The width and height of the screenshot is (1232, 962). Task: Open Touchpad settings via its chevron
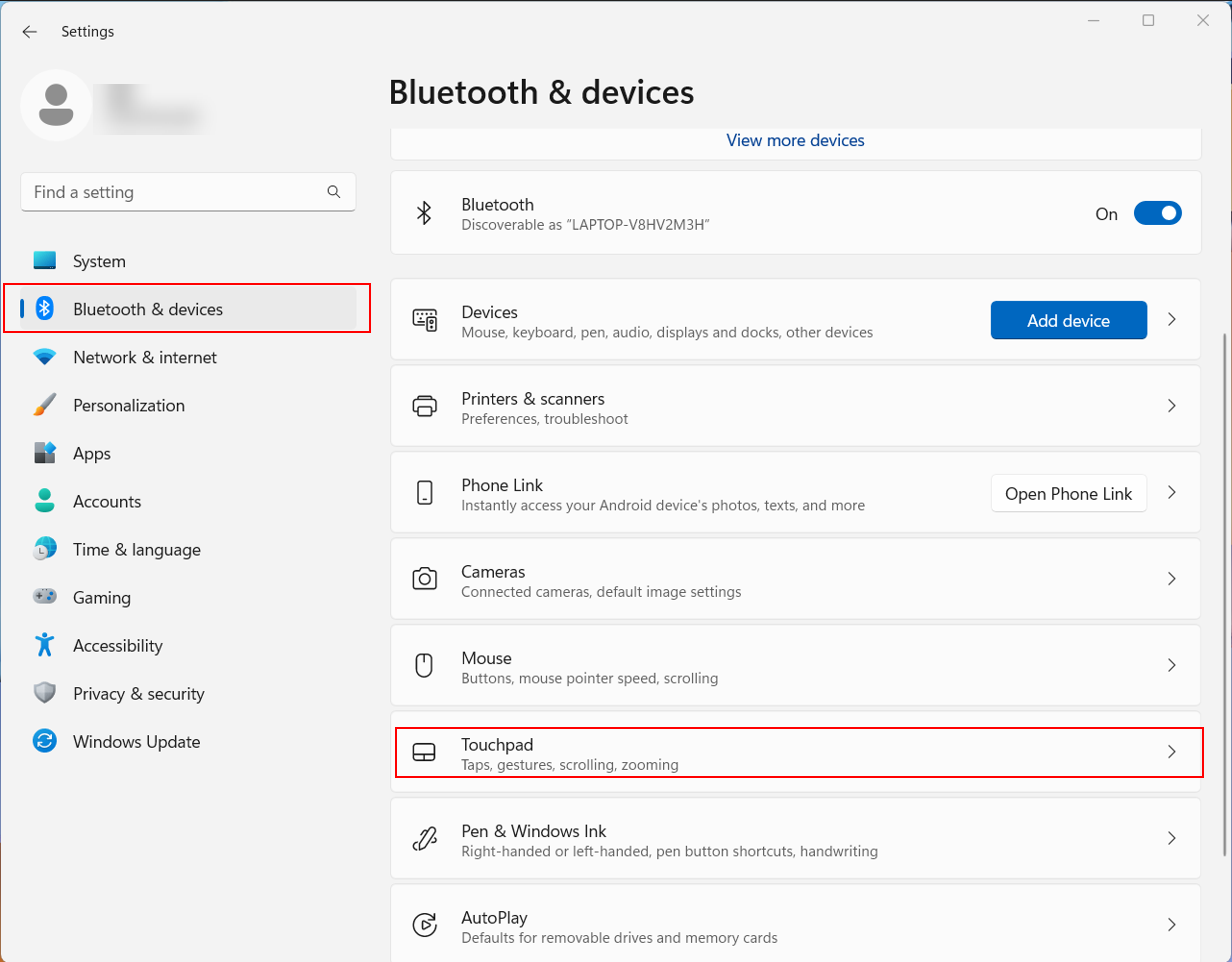coord(1172,752)
